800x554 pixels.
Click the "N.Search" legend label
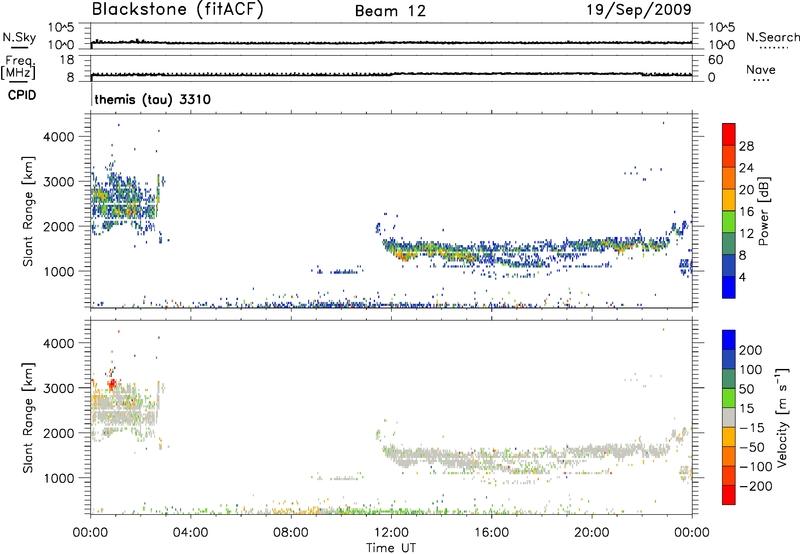[773, 37]
